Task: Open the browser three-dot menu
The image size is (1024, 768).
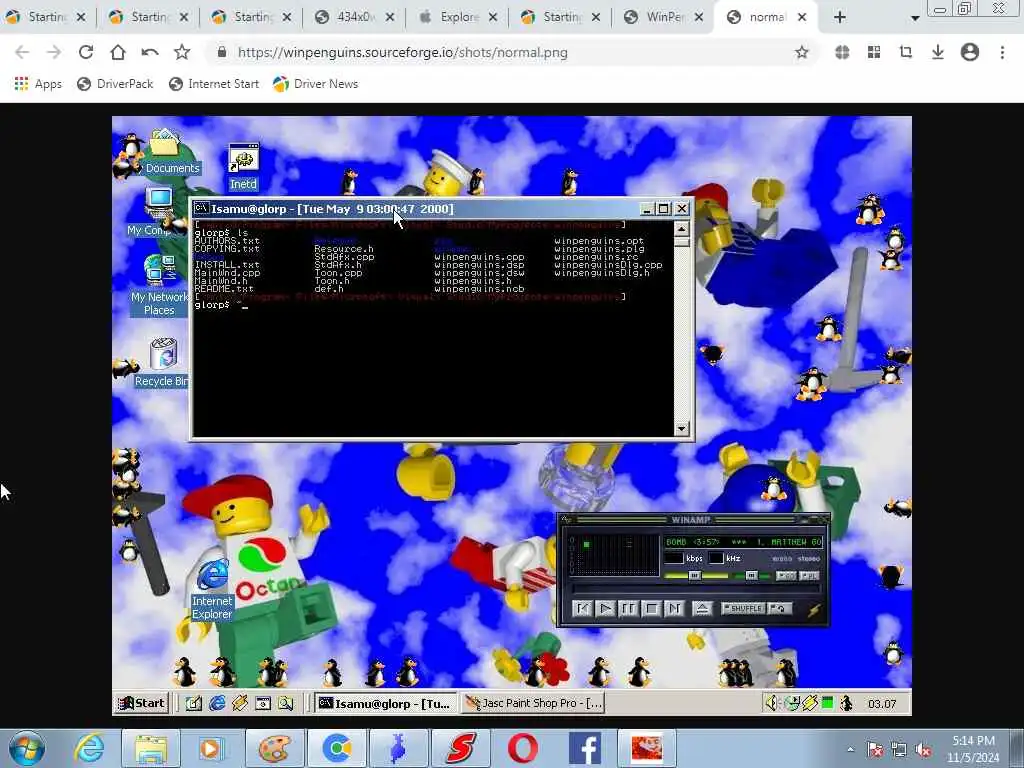Action: click(x=1002, y=52)
